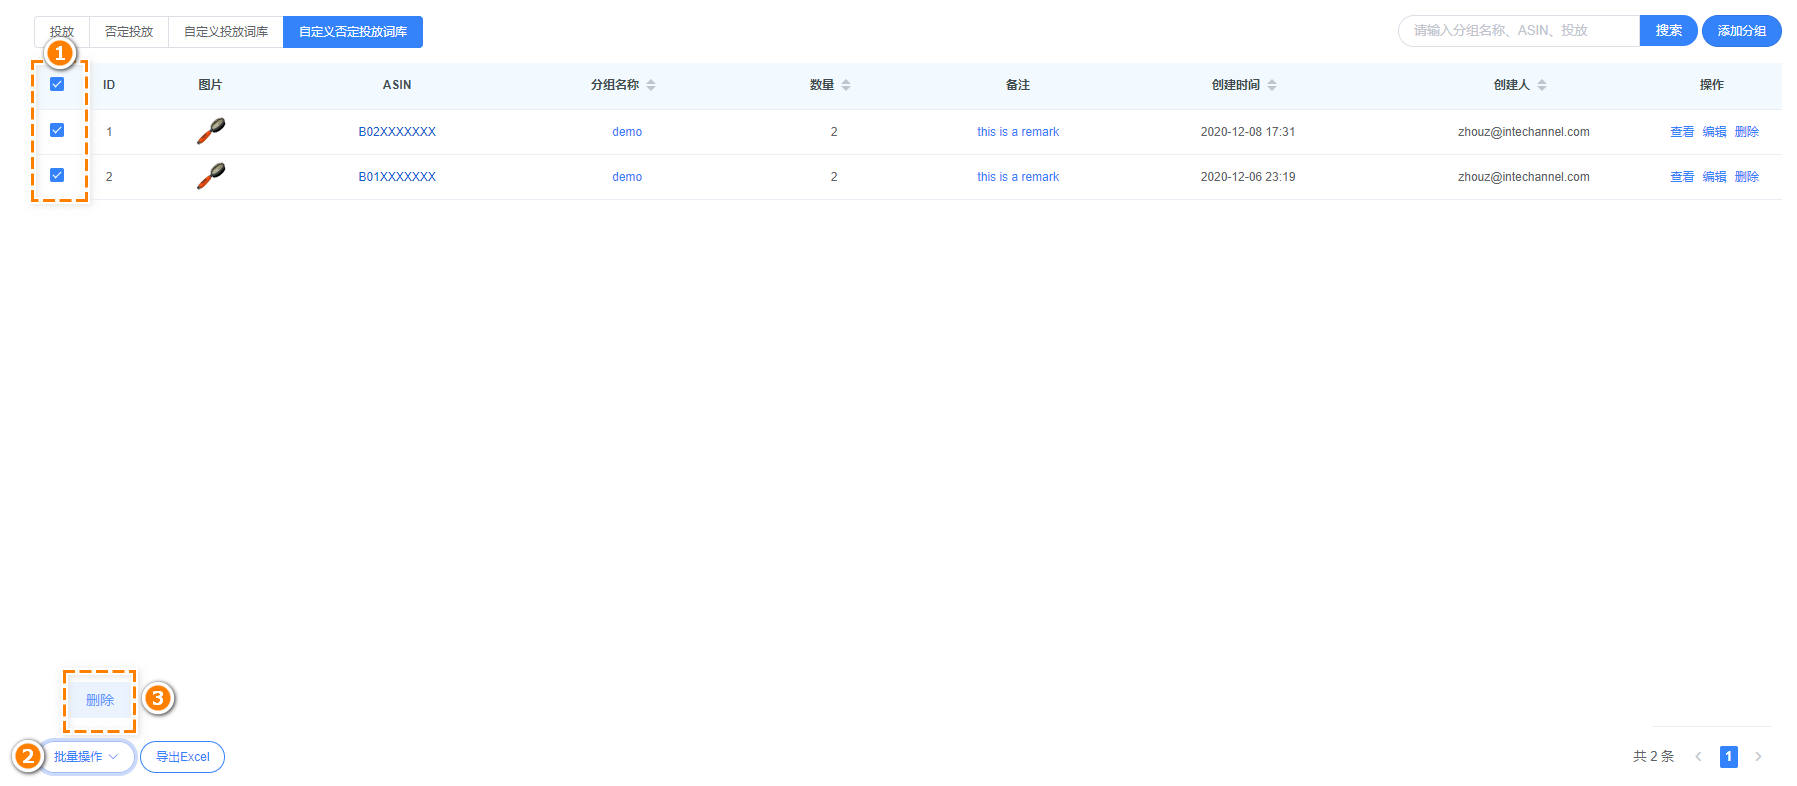Click 编辑 for the B01XXXXXXX row
This screenshot has width=1797, height=786.
pos(1715,177)
